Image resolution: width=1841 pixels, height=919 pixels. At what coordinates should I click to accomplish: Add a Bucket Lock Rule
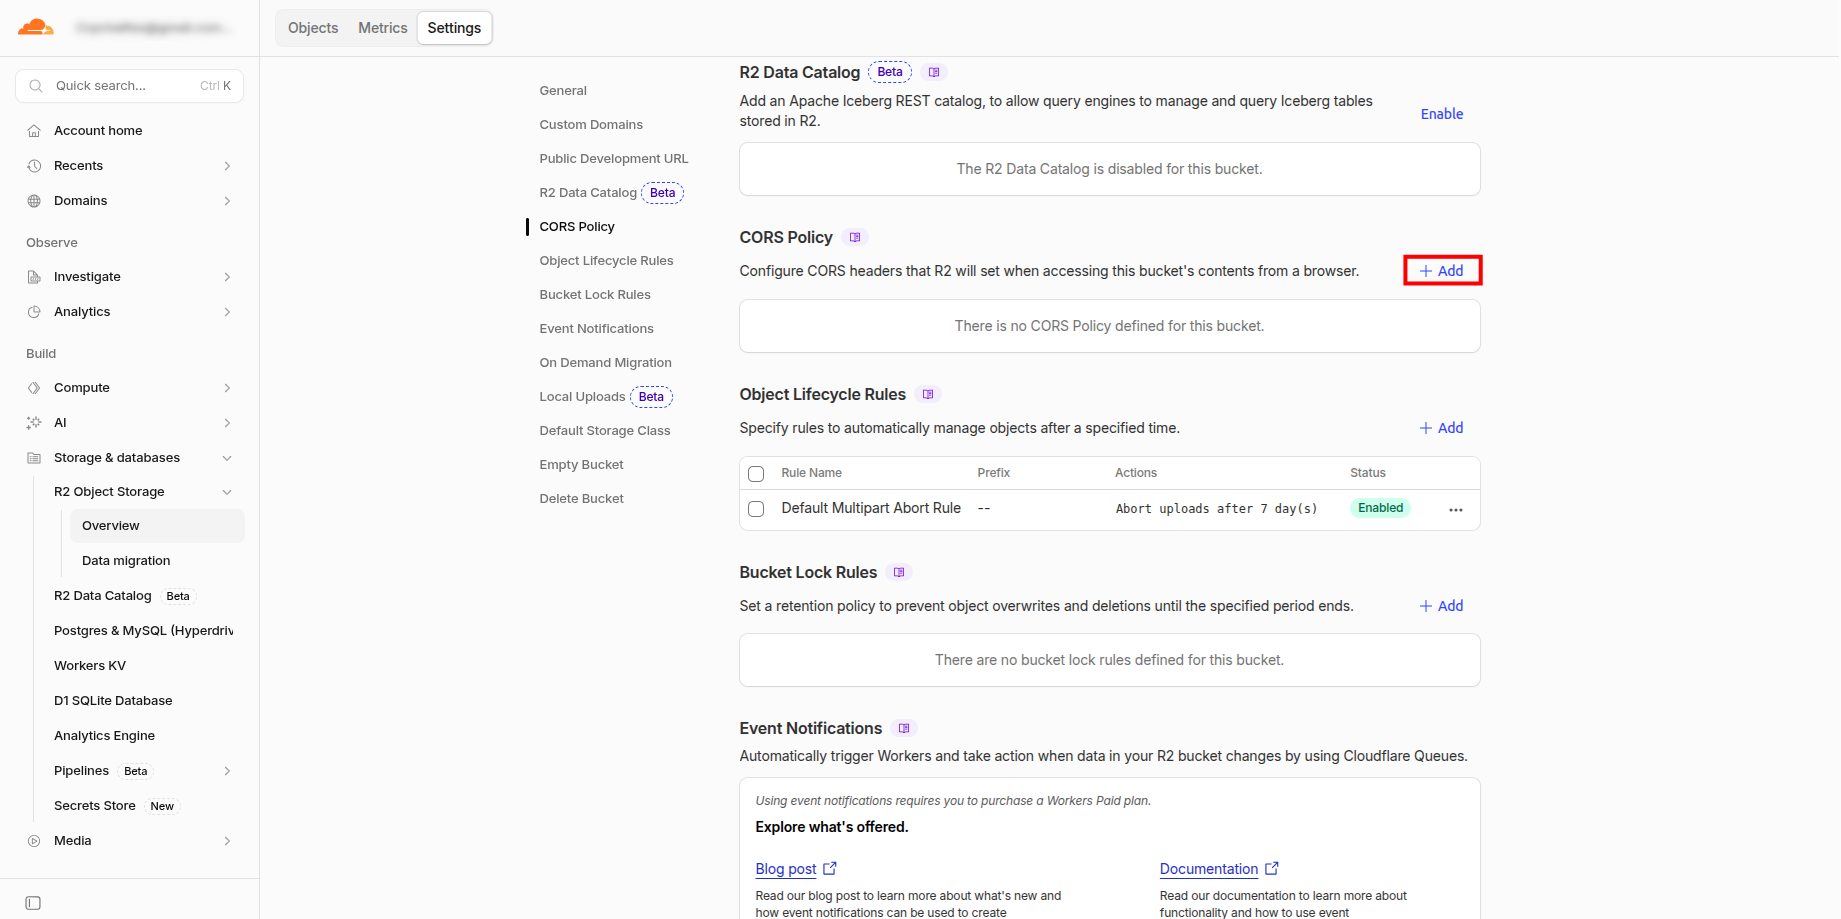point(1441,606)
